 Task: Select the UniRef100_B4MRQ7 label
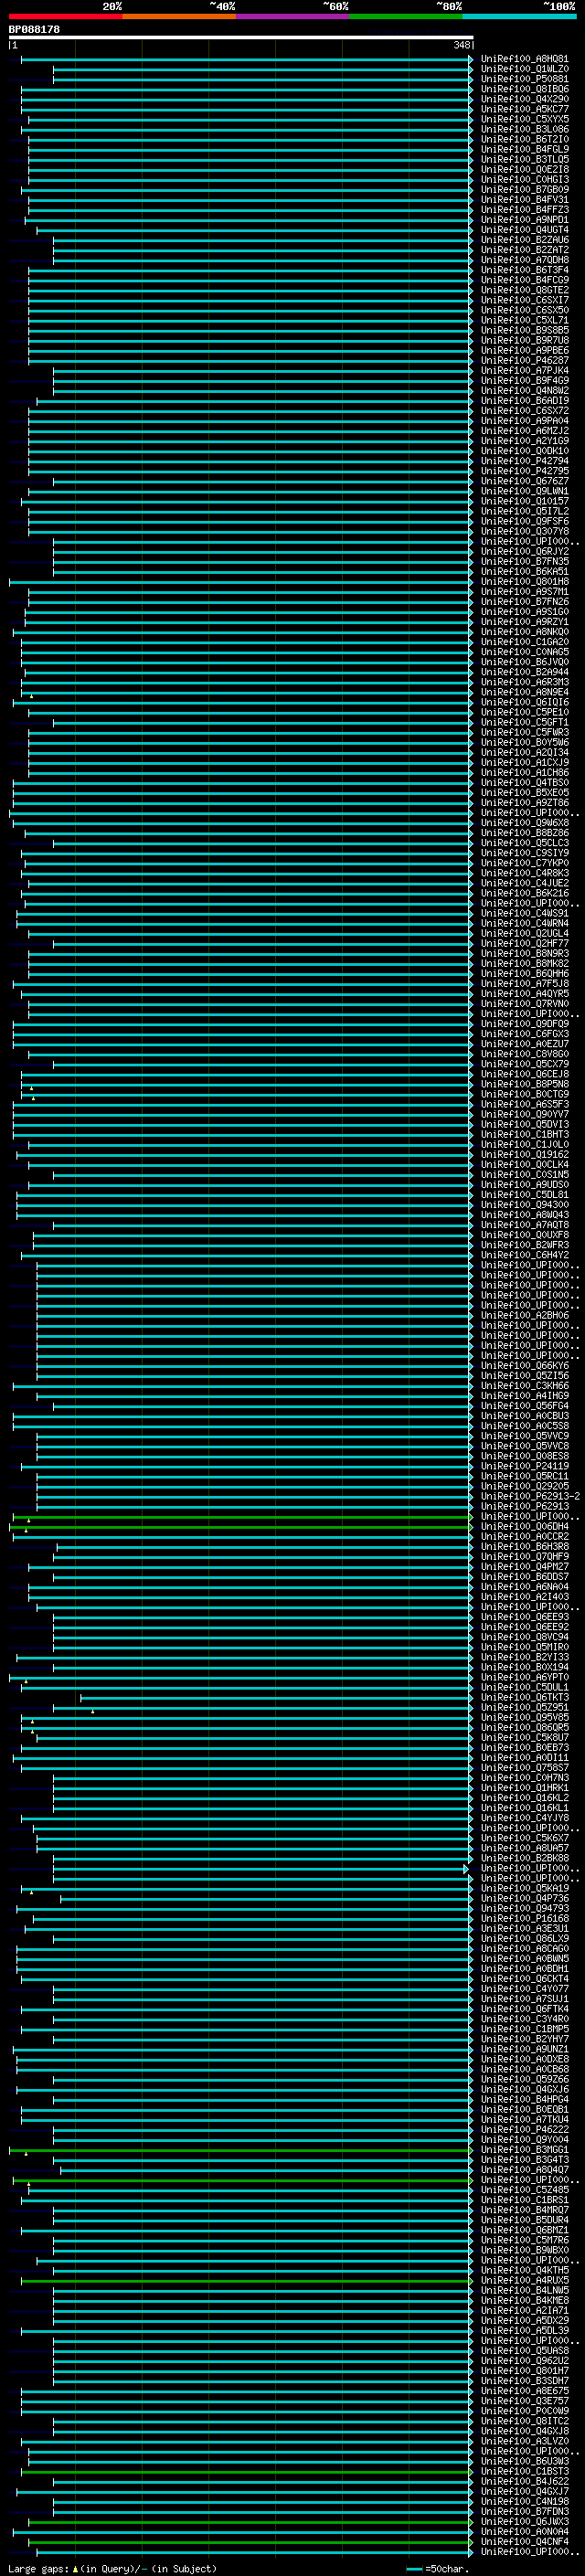click(x=524, y=2209)
